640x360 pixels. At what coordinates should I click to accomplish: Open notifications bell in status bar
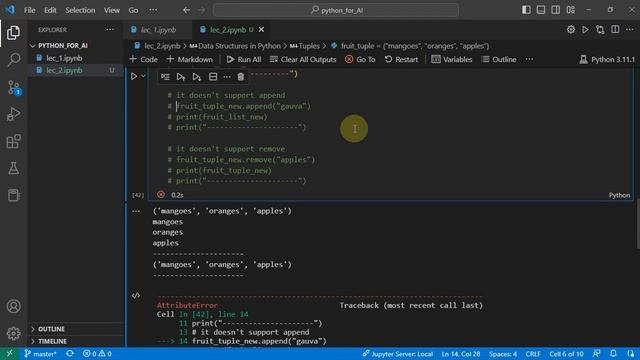613,354
